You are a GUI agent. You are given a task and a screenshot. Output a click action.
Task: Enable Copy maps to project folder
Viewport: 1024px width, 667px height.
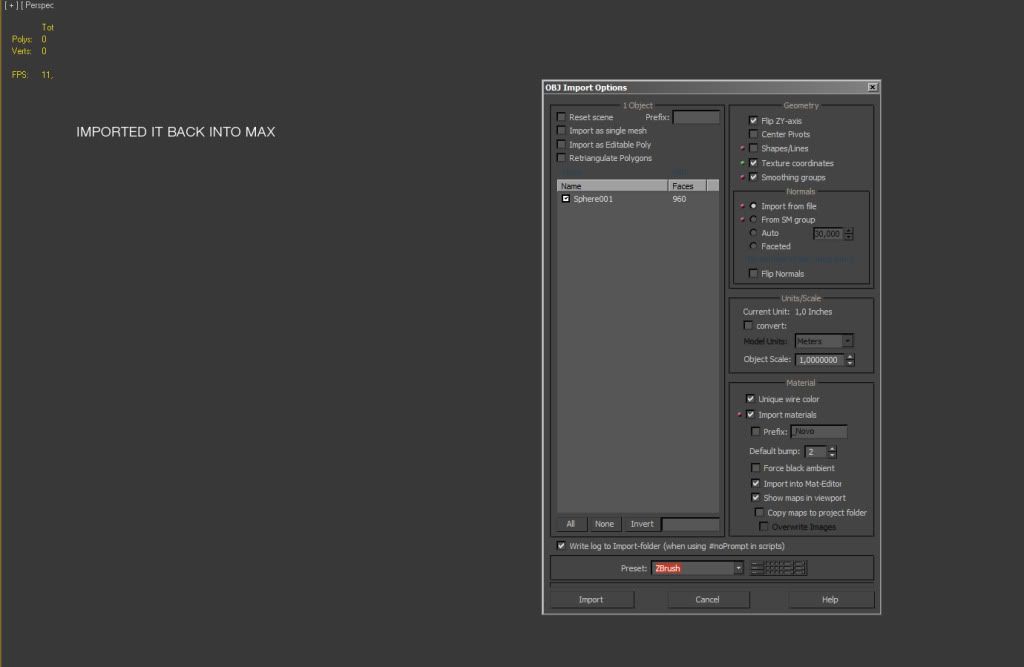pos(759,512)
